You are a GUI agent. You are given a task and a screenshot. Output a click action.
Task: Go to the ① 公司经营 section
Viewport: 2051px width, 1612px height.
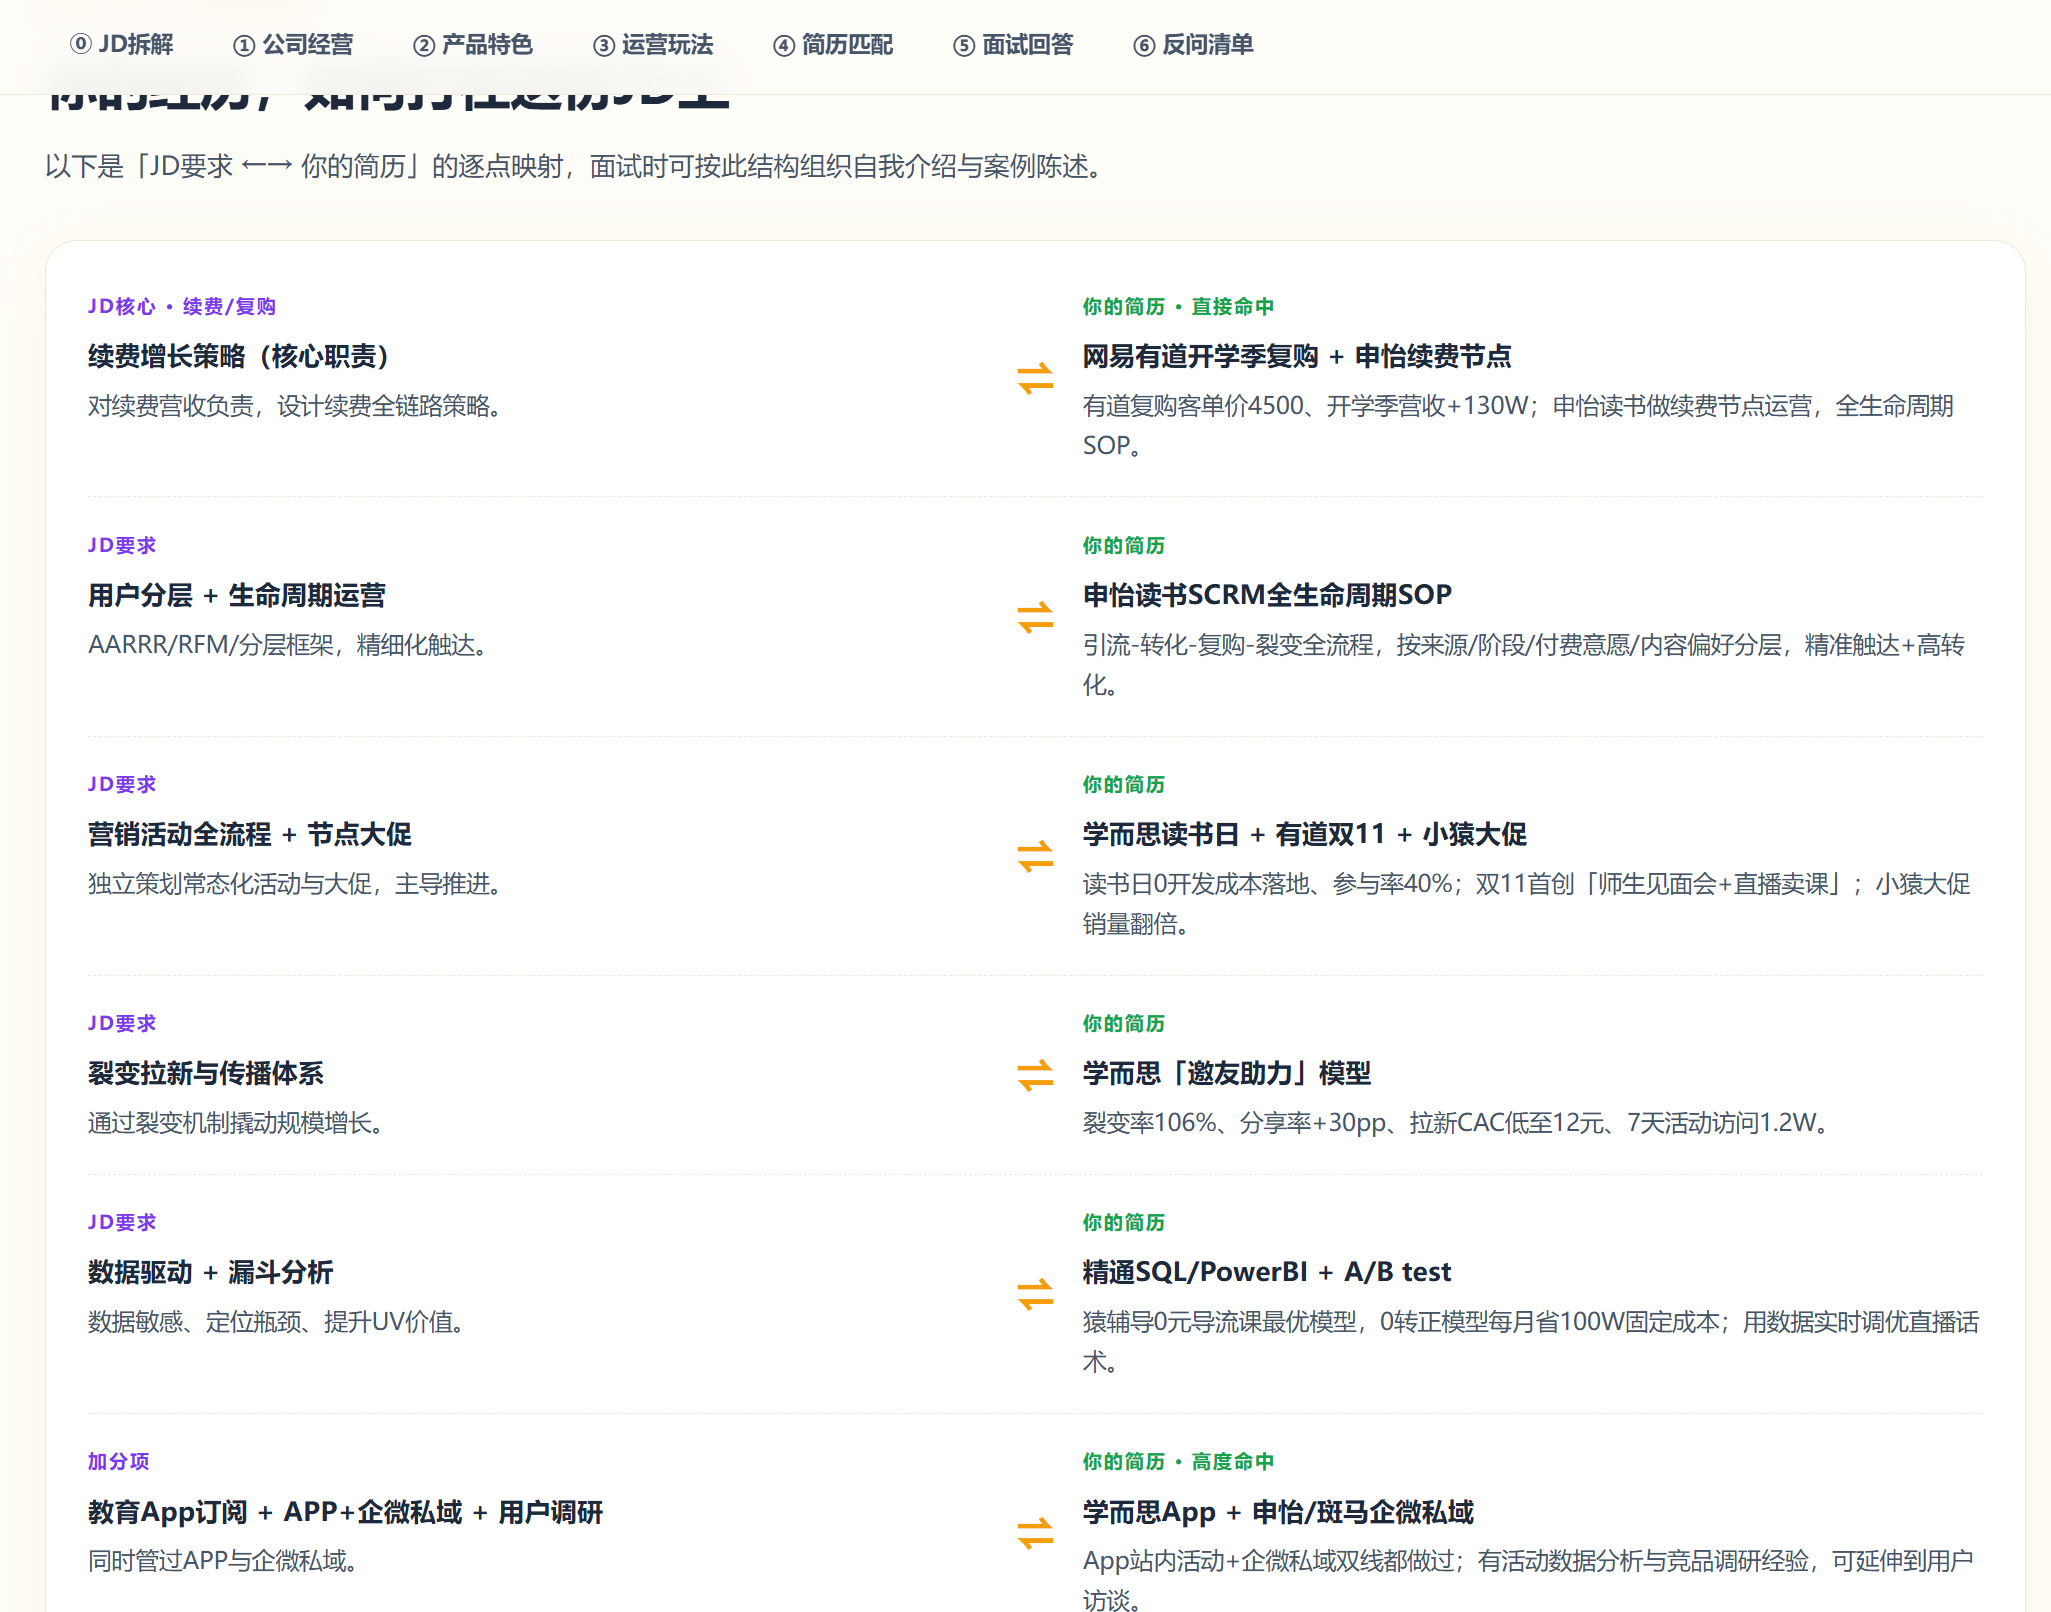[x=293, y=45]
